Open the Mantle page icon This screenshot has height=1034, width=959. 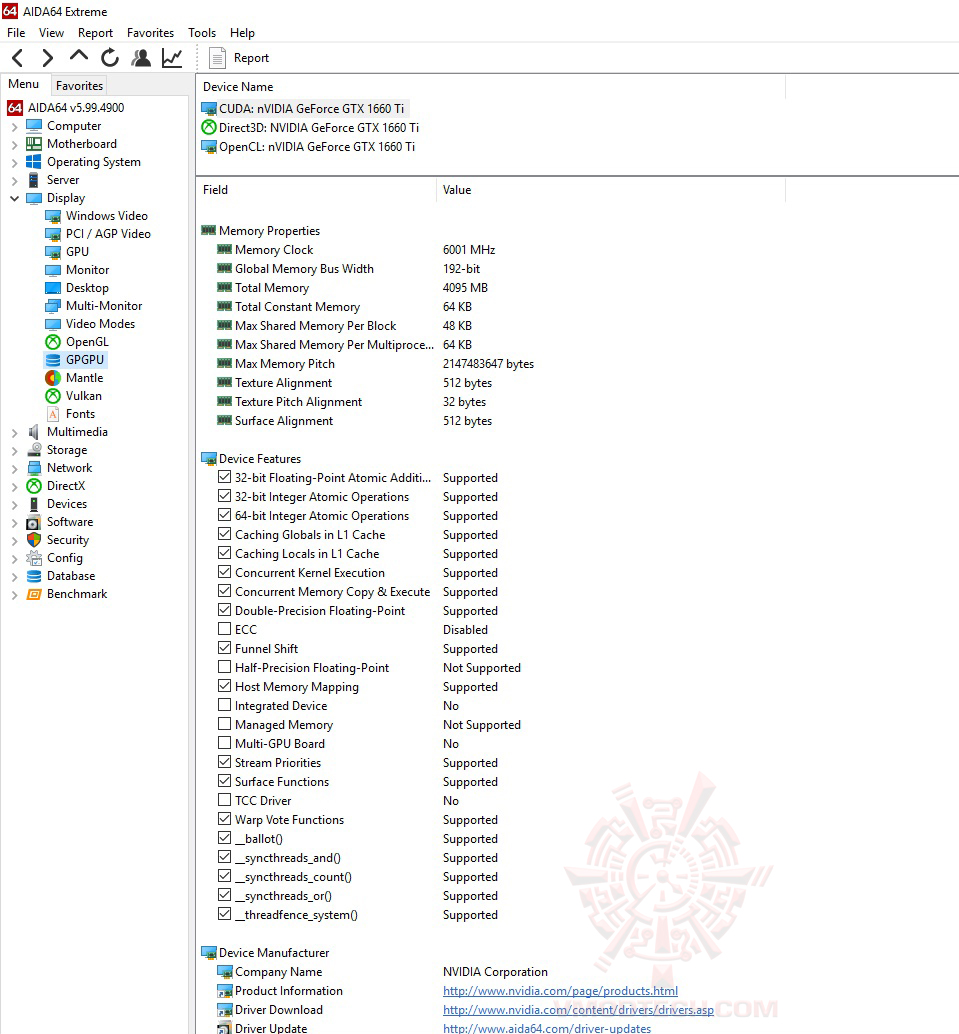(x=53, y=378)
